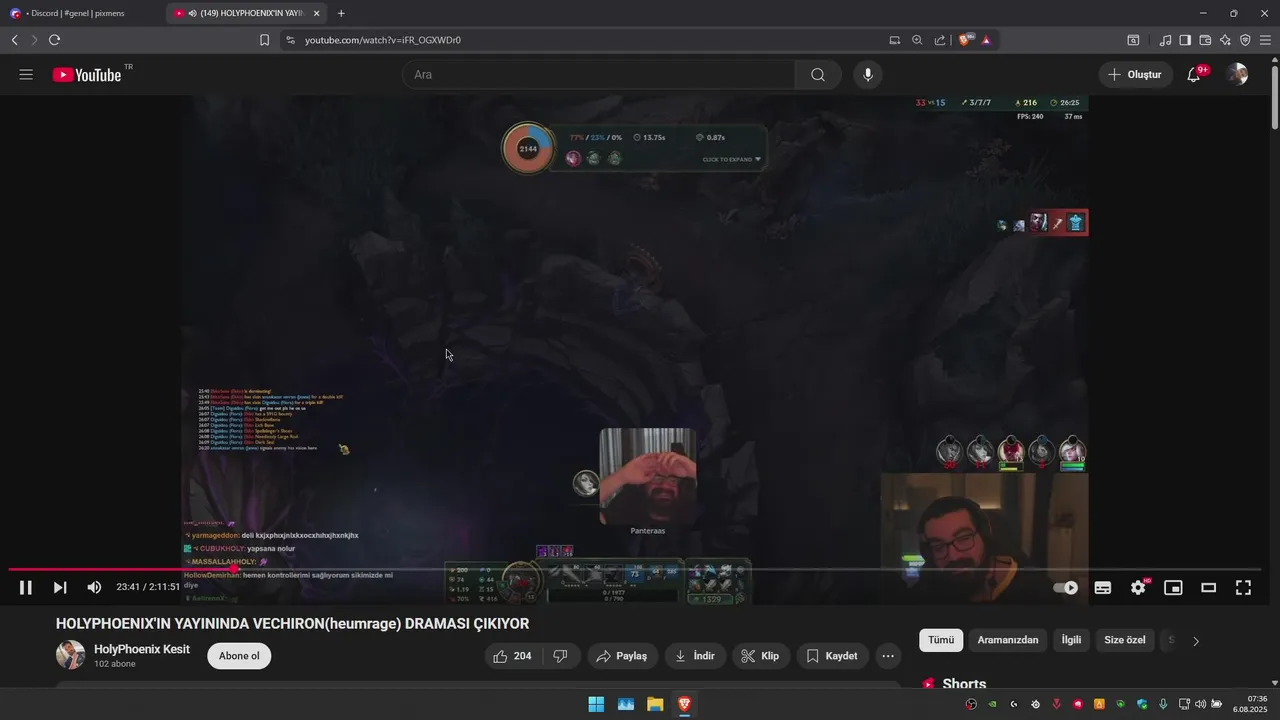Select the Size özel filter chip

click(1125, 640)
